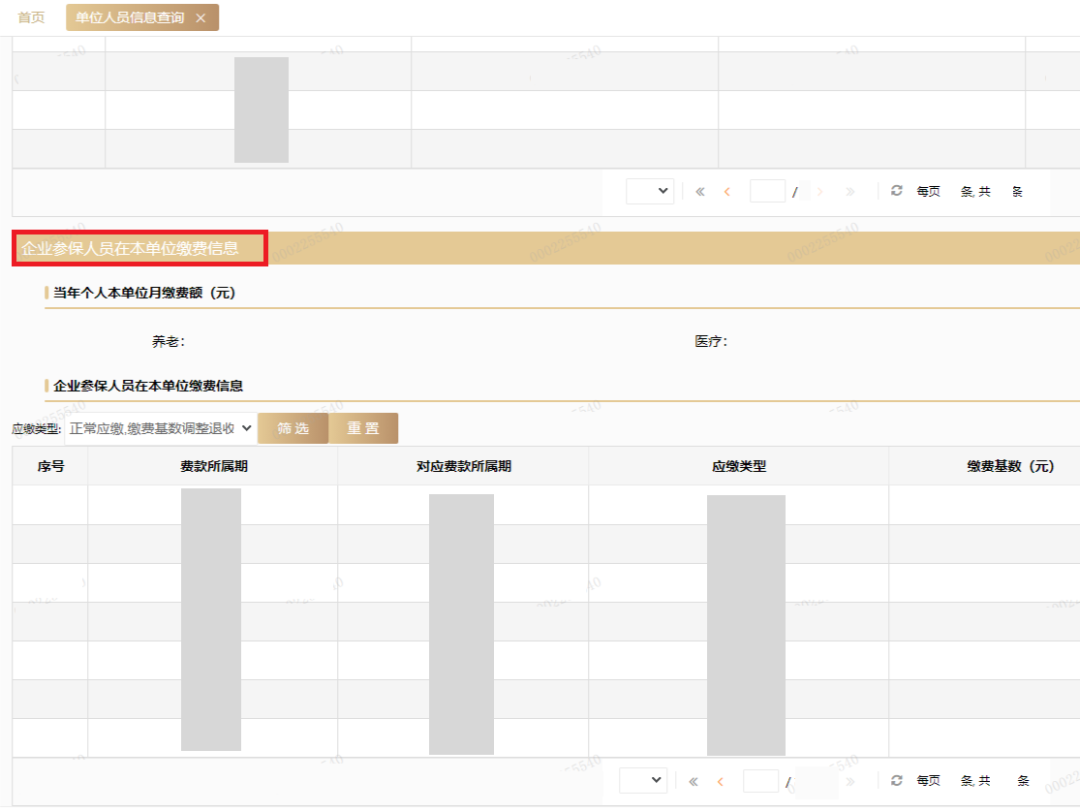The image size is (1080, 812).
Task: Open the 应缴类型 dropdown
Action: coord(160,428)
